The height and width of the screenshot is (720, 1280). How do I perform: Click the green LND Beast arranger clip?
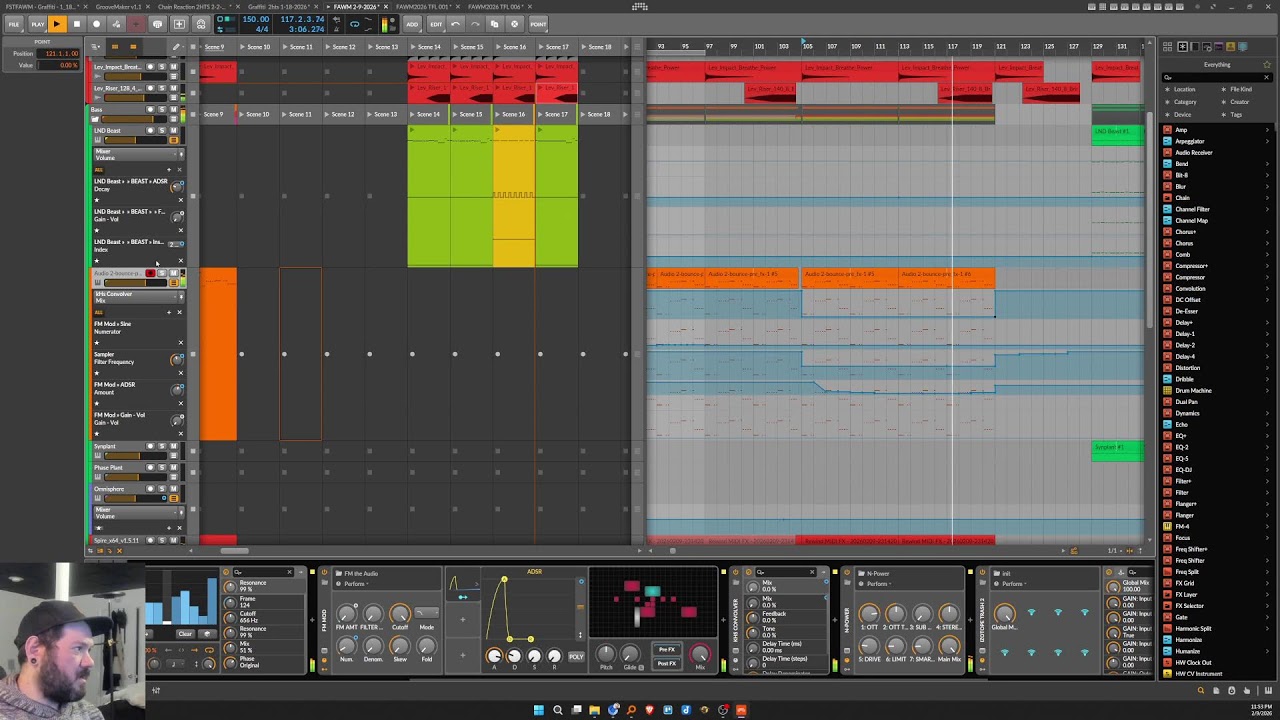coord(1118,136)
